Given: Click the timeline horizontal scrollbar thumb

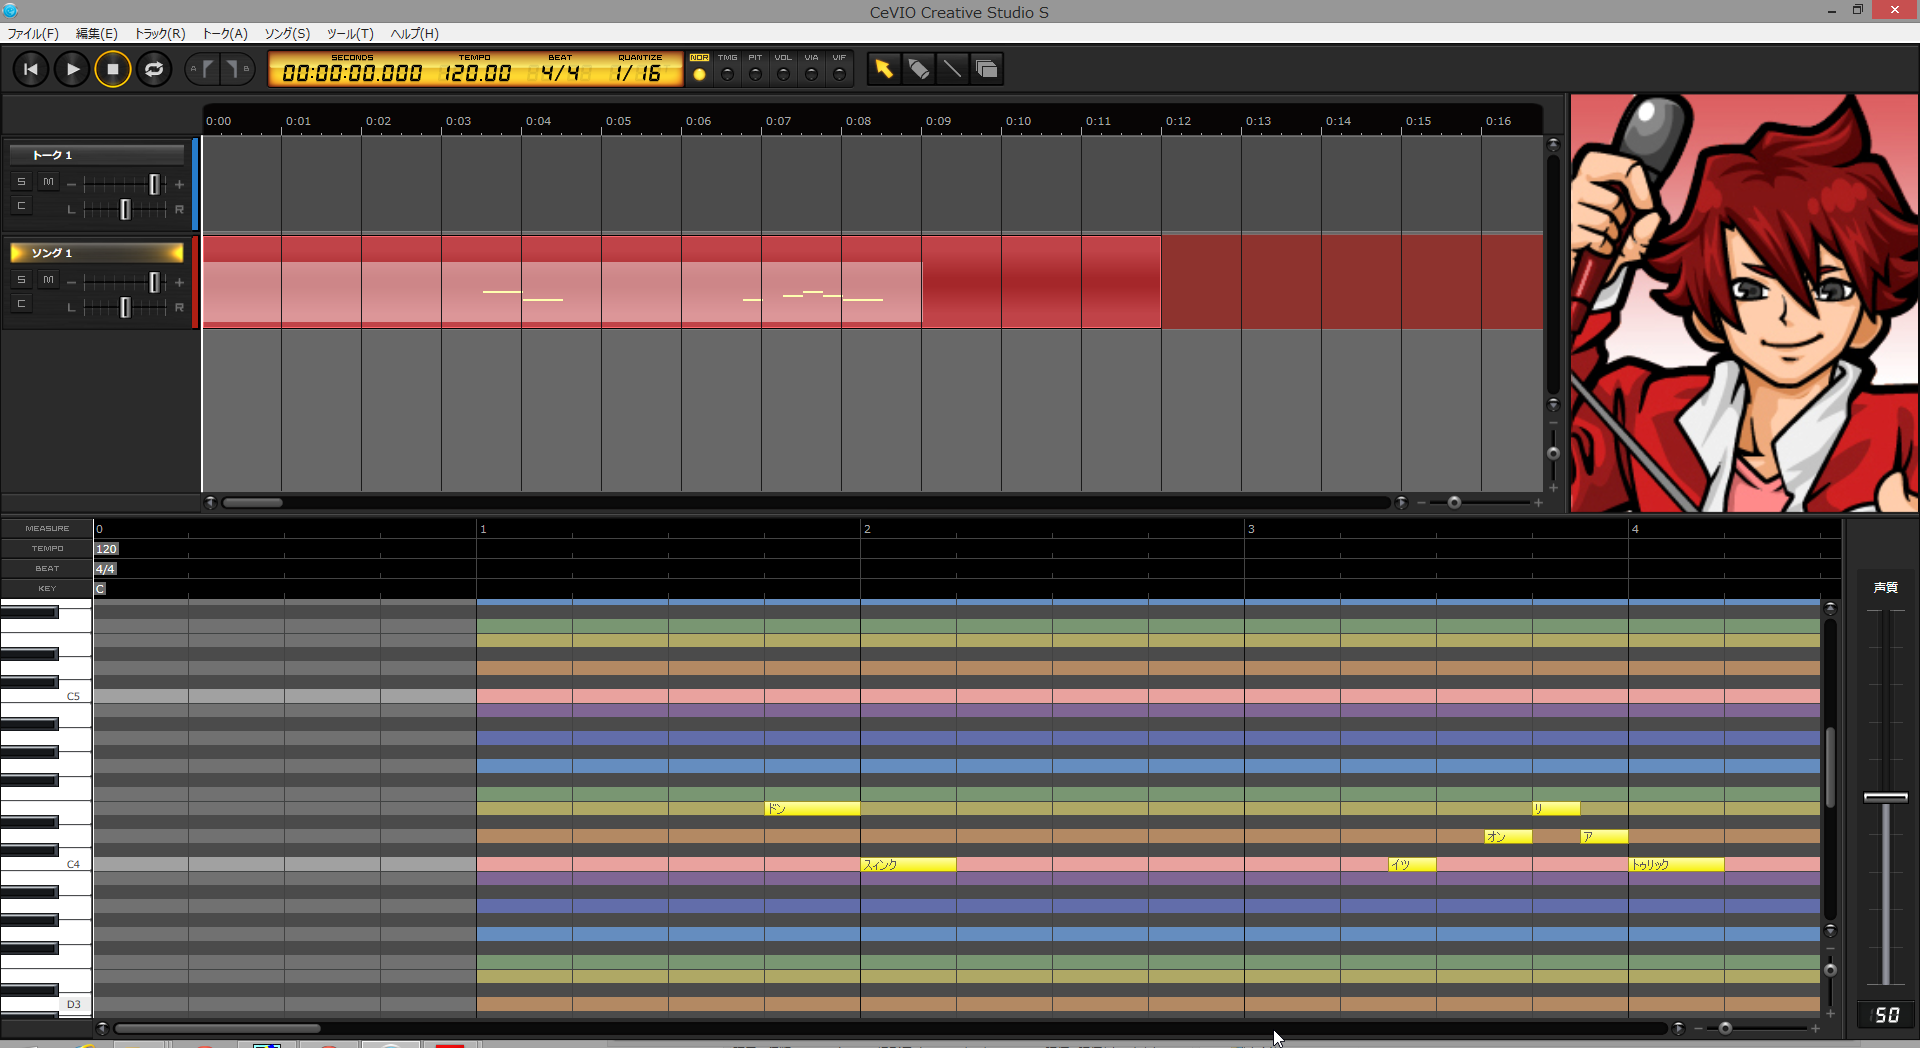Looking at the screenshot, I should pos(252,502).
